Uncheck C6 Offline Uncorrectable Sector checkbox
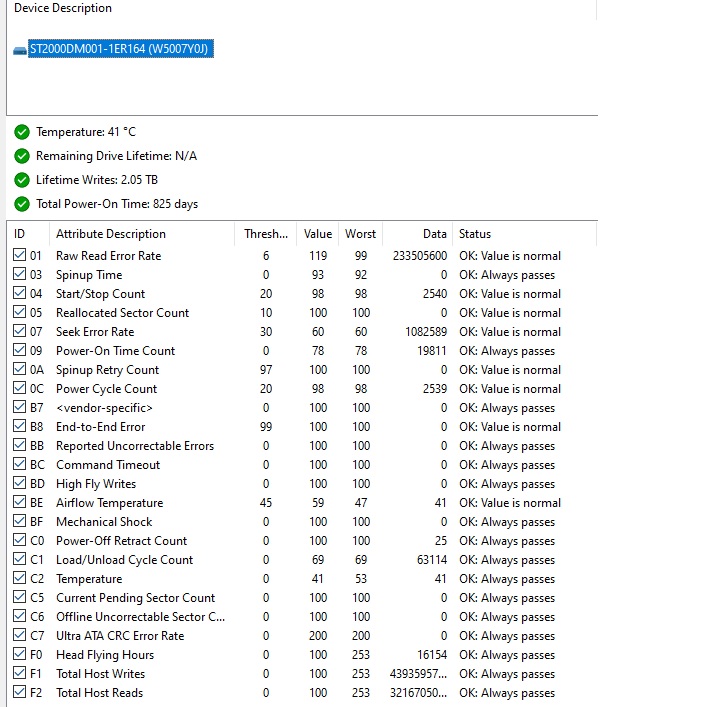The height and width of the screenshot is (707, 715). point(19,616)
